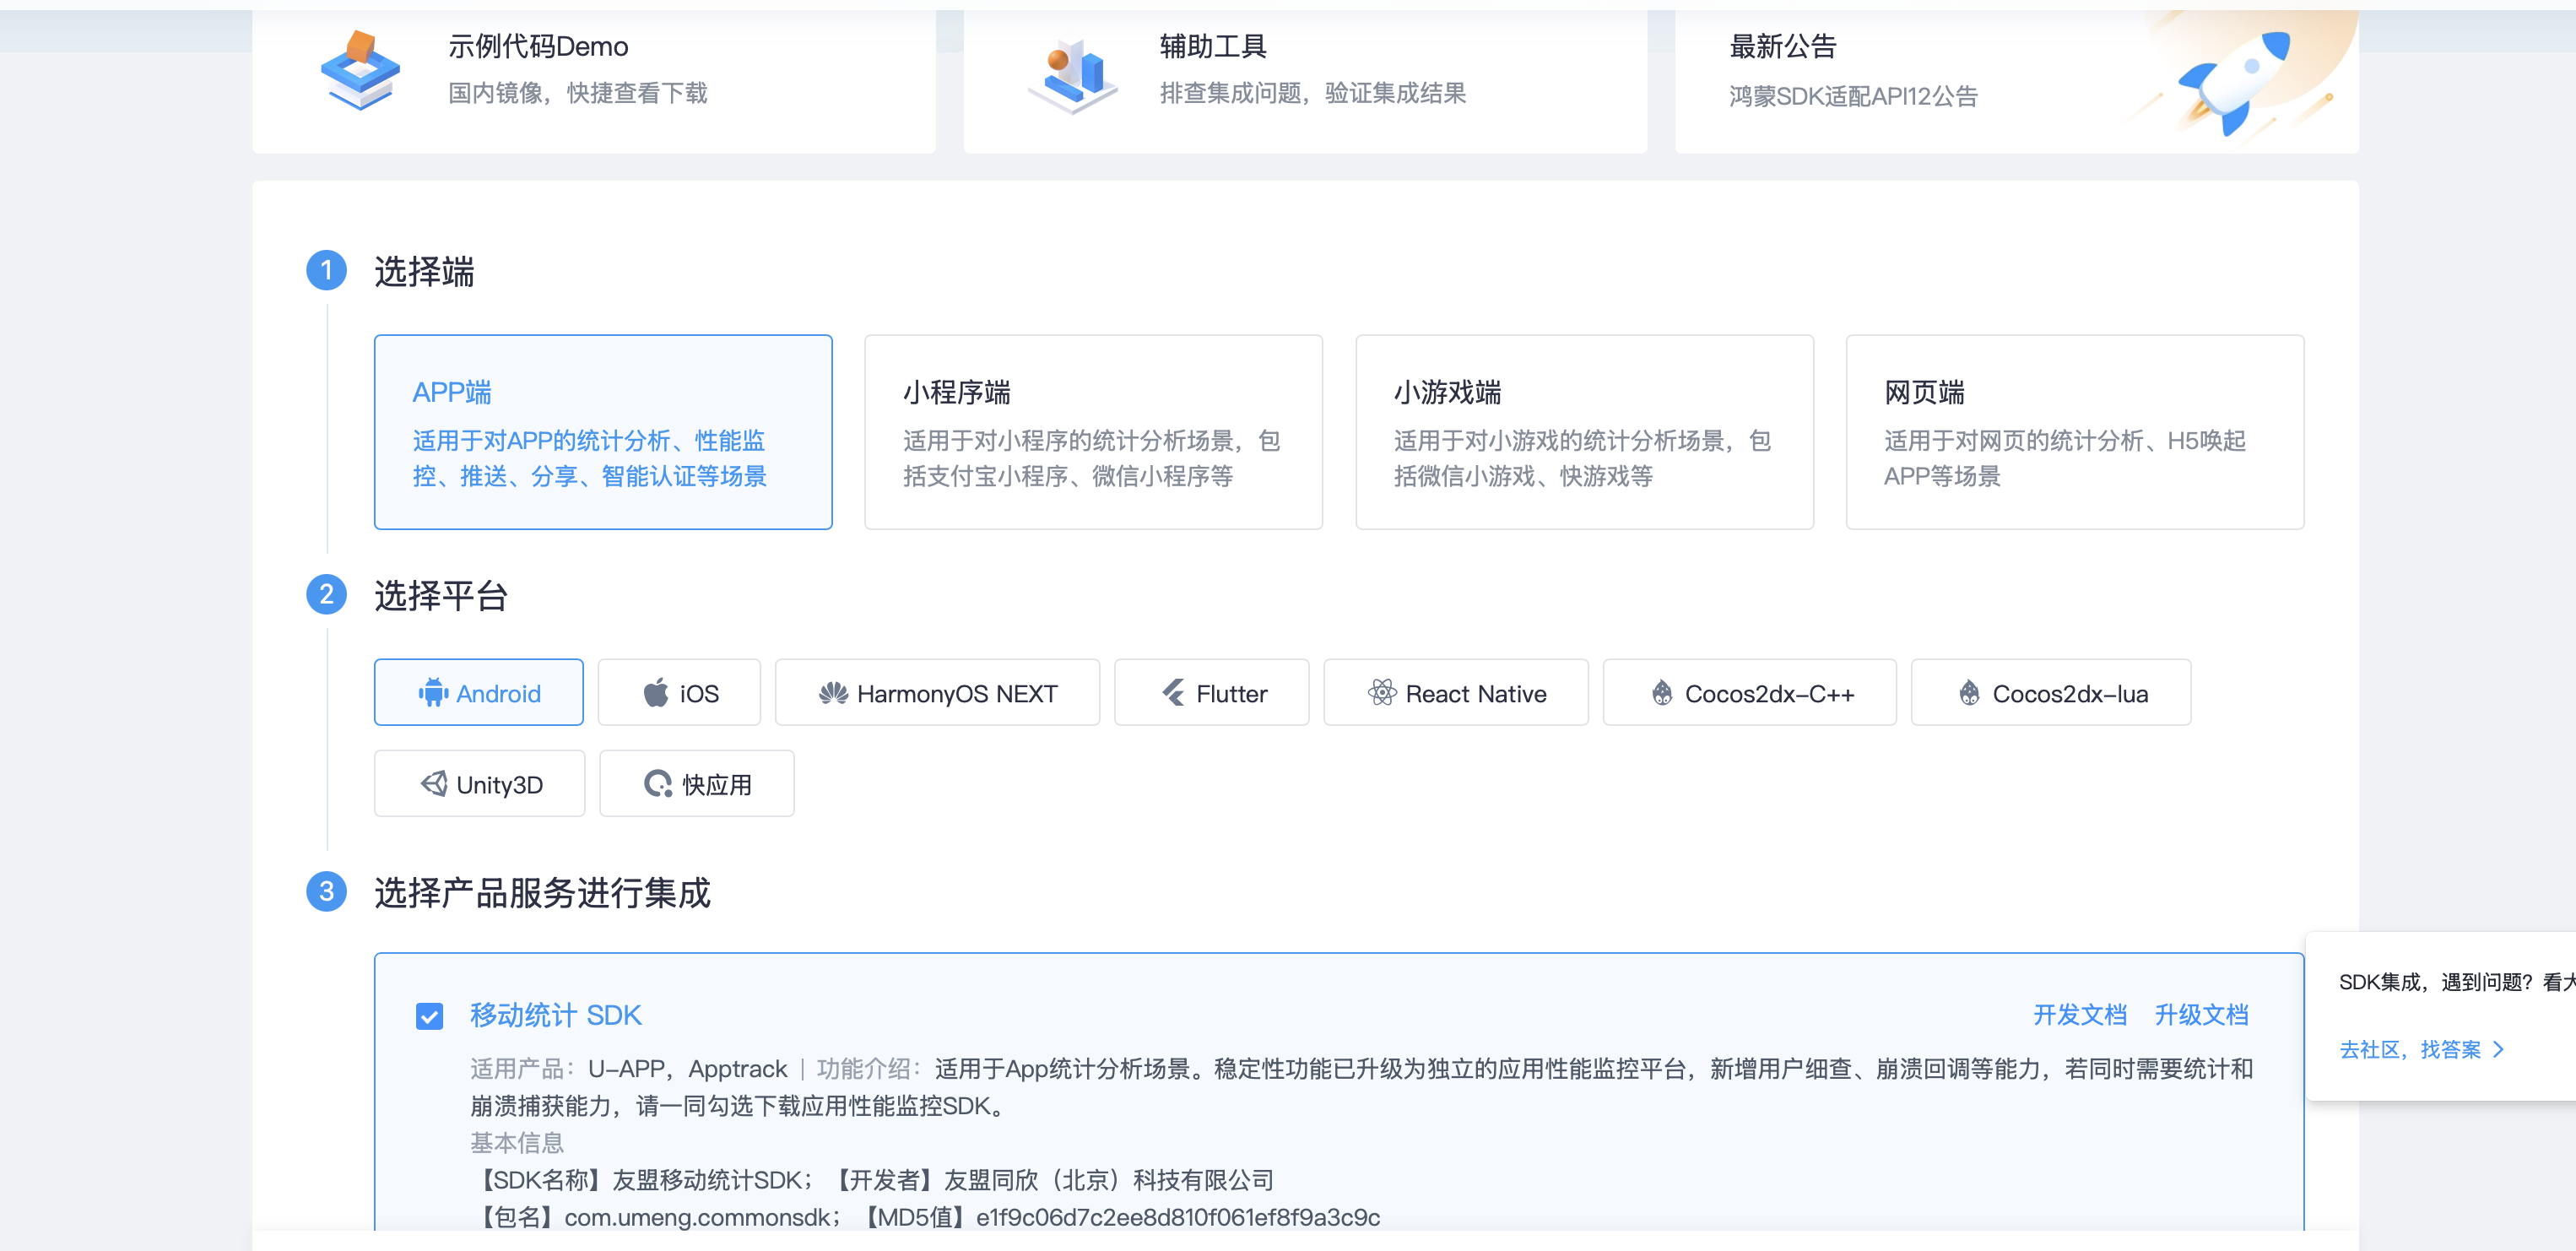Viewport: 2576px width, 1251px height.
Task: Click the Unity3D logo icon
Action: pos(433,784)
